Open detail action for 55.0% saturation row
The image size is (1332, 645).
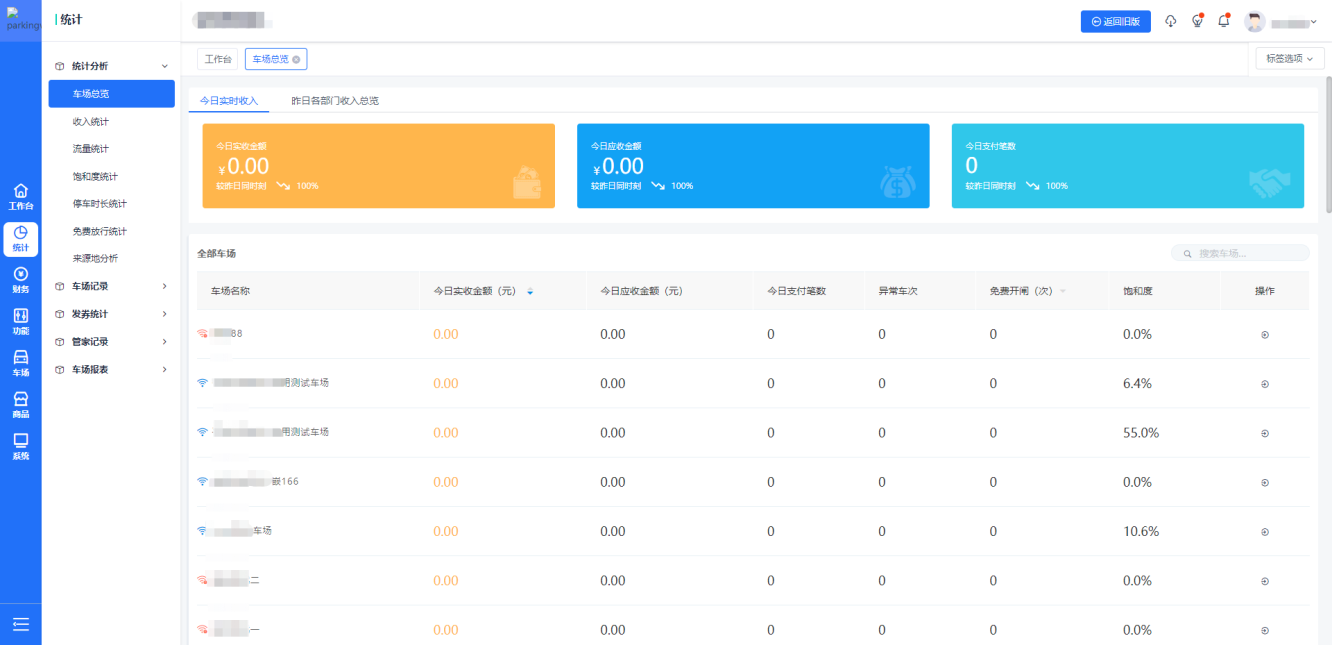click(1265, 433)
